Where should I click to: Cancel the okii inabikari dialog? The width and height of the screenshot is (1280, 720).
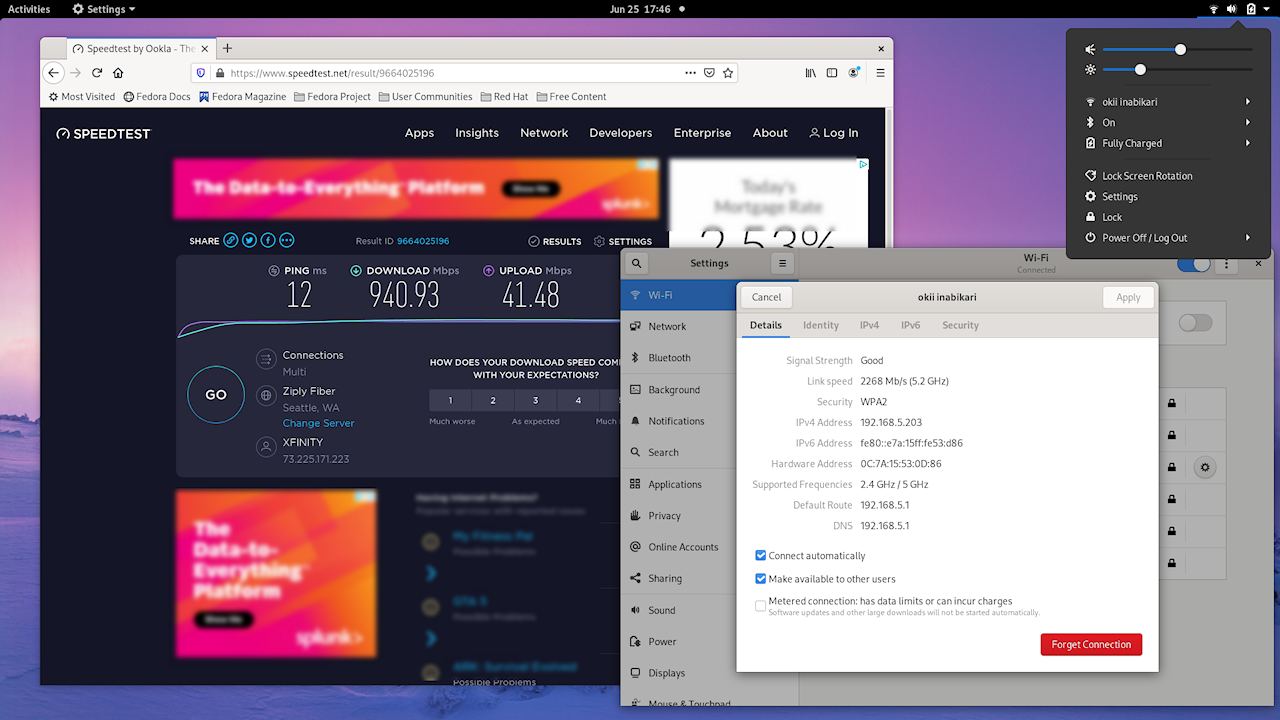(766, 297)
